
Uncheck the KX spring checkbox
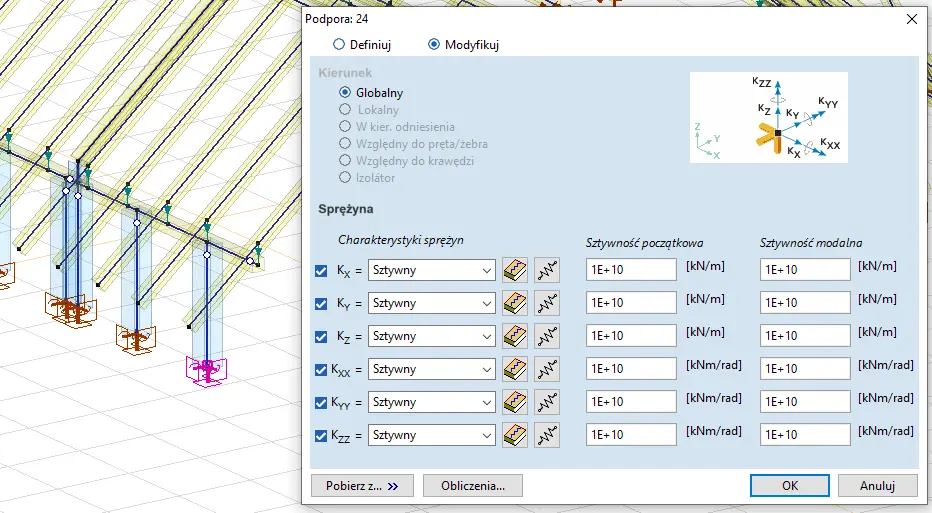[321, 270]
